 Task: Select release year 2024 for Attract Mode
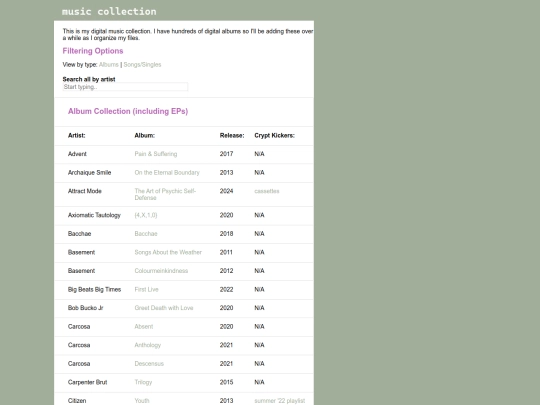pos(226,191)
